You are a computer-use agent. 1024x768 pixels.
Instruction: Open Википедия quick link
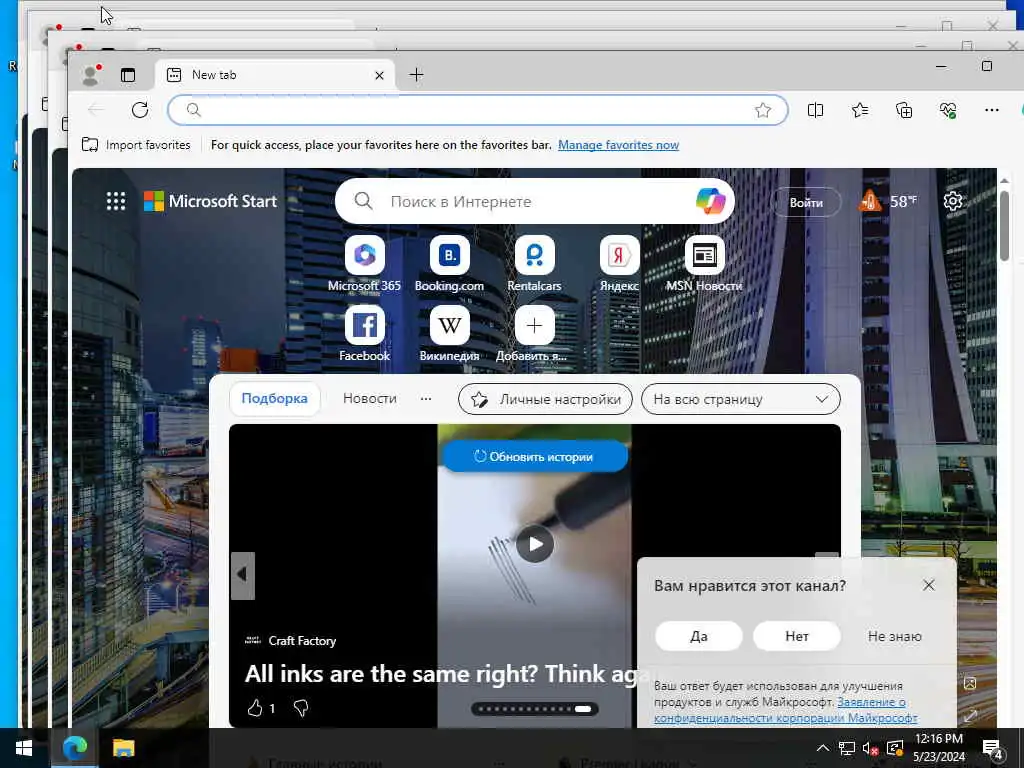[449, 334]
